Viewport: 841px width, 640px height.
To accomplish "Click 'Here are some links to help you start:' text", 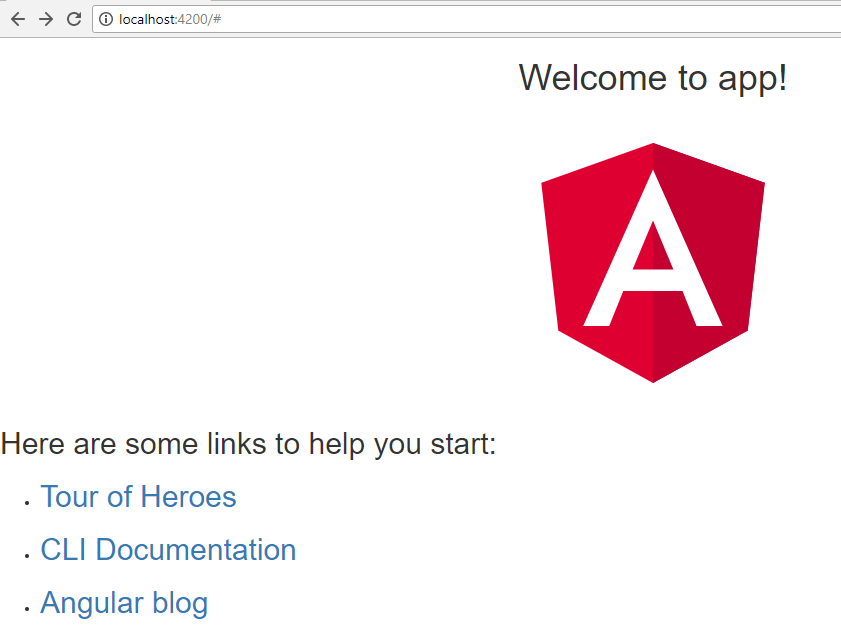I will [x=248, y=444].
